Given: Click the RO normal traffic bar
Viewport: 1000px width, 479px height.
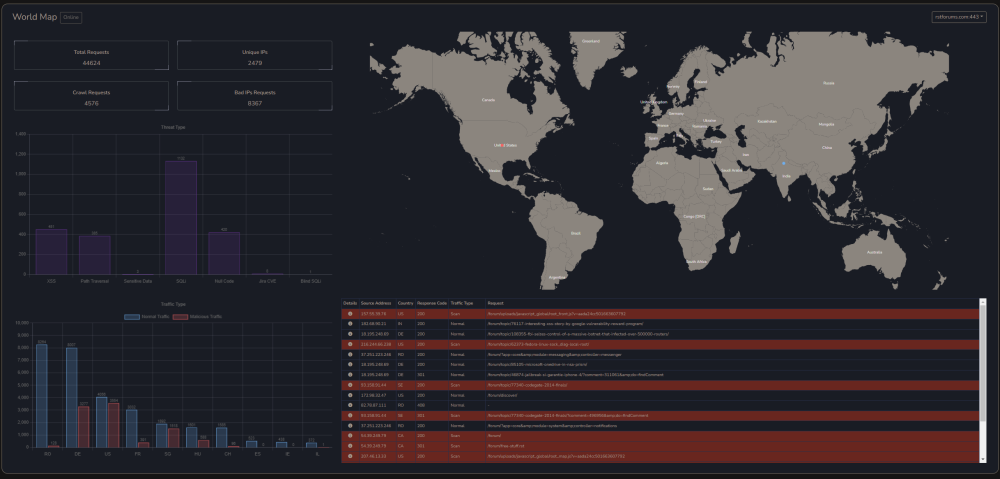Looking at the screenshot, I should pos(41,395).
